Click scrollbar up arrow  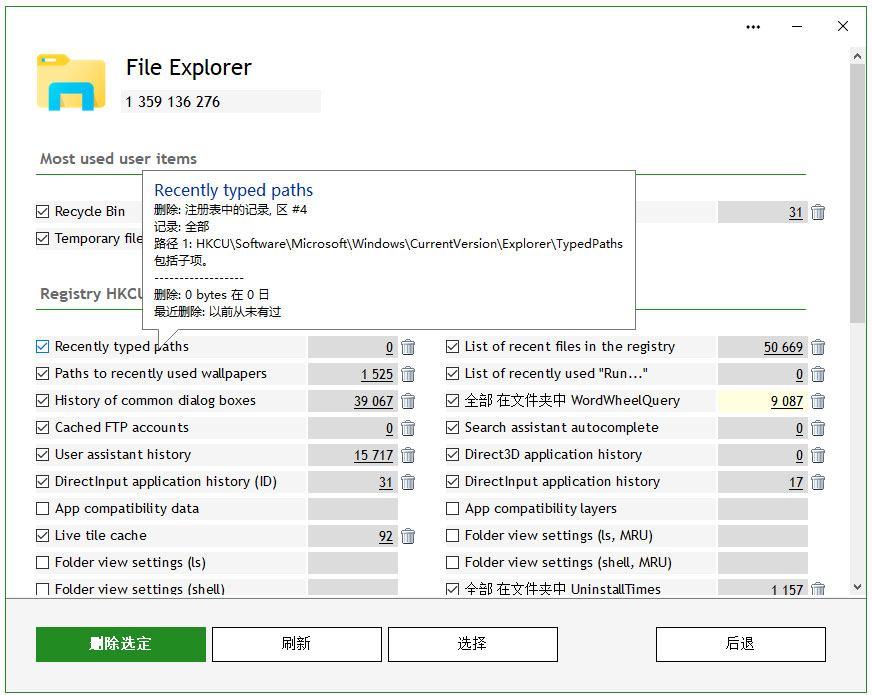(x=857, y=56)
